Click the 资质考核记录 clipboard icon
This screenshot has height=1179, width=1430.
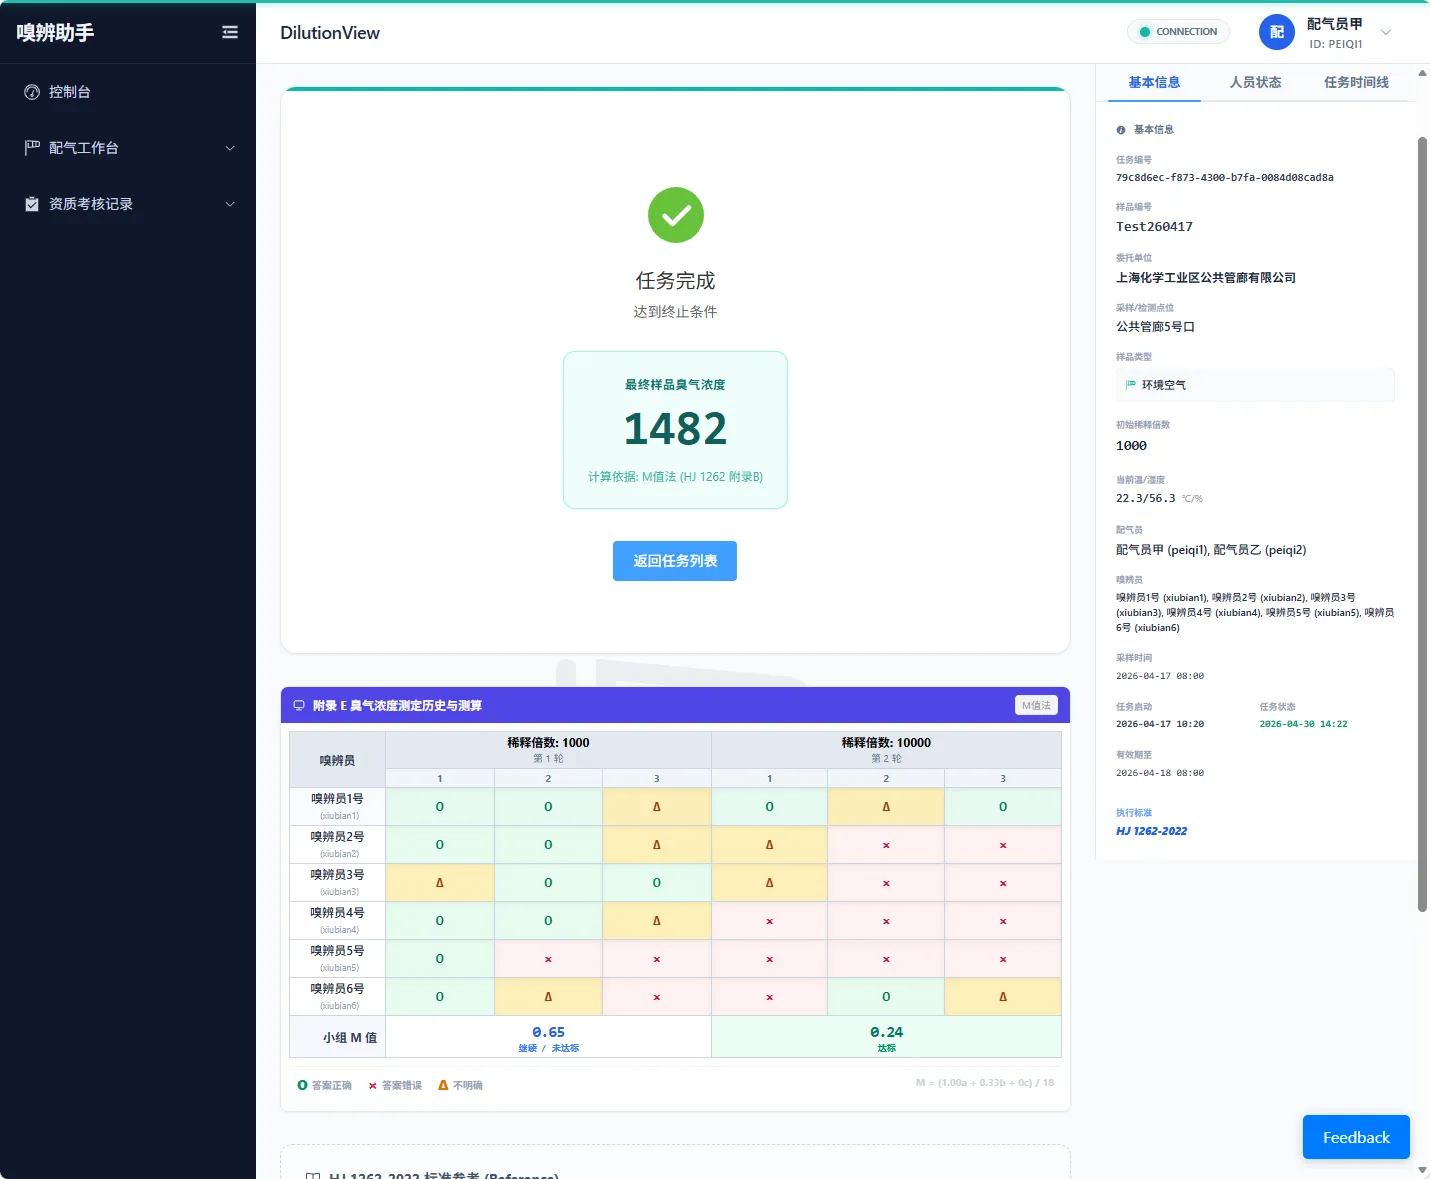click(x=32, y=204)
